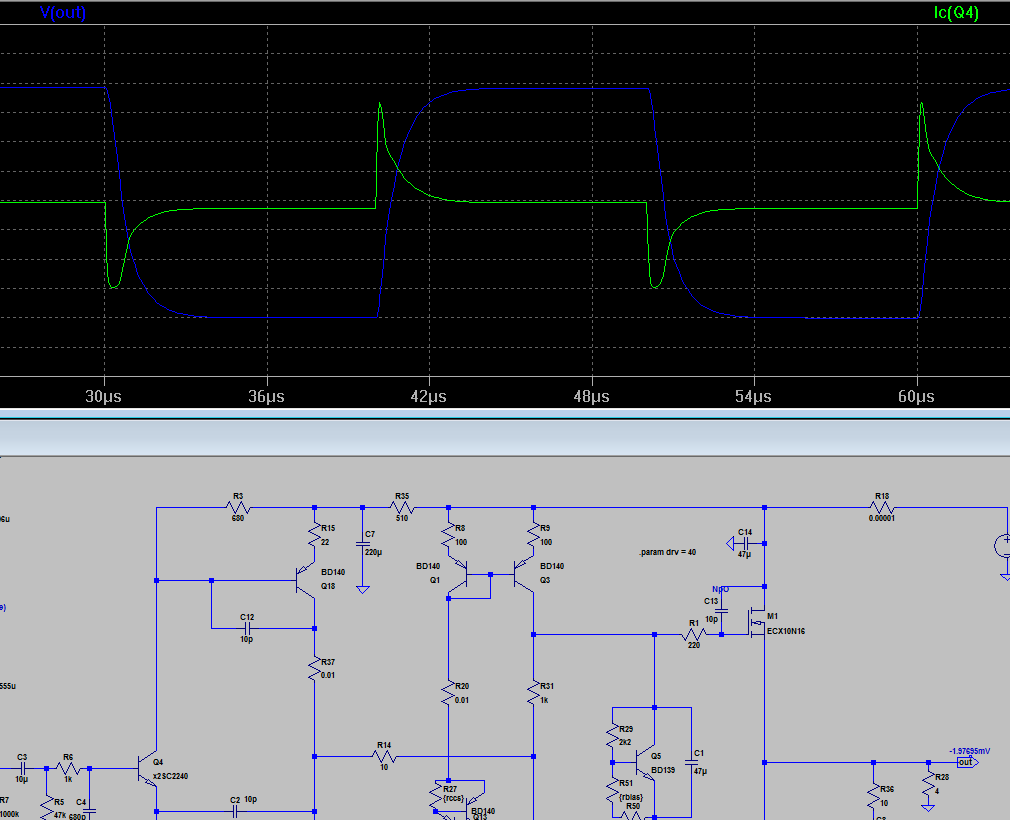The width and height of the screenshot is (1010, 820).
Task: Select resistor R3 symbol in schematic
Action: click(x=238, y=508)
